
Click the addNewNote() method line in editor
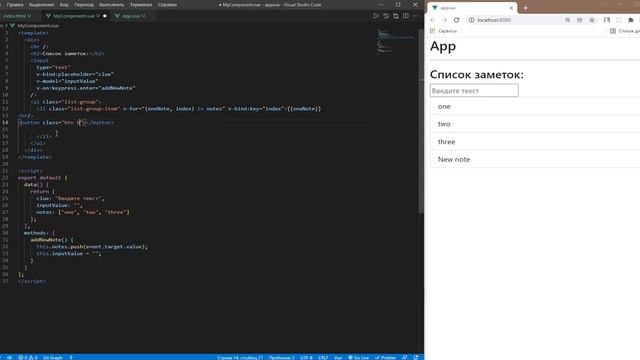click(x=52, y=240)
